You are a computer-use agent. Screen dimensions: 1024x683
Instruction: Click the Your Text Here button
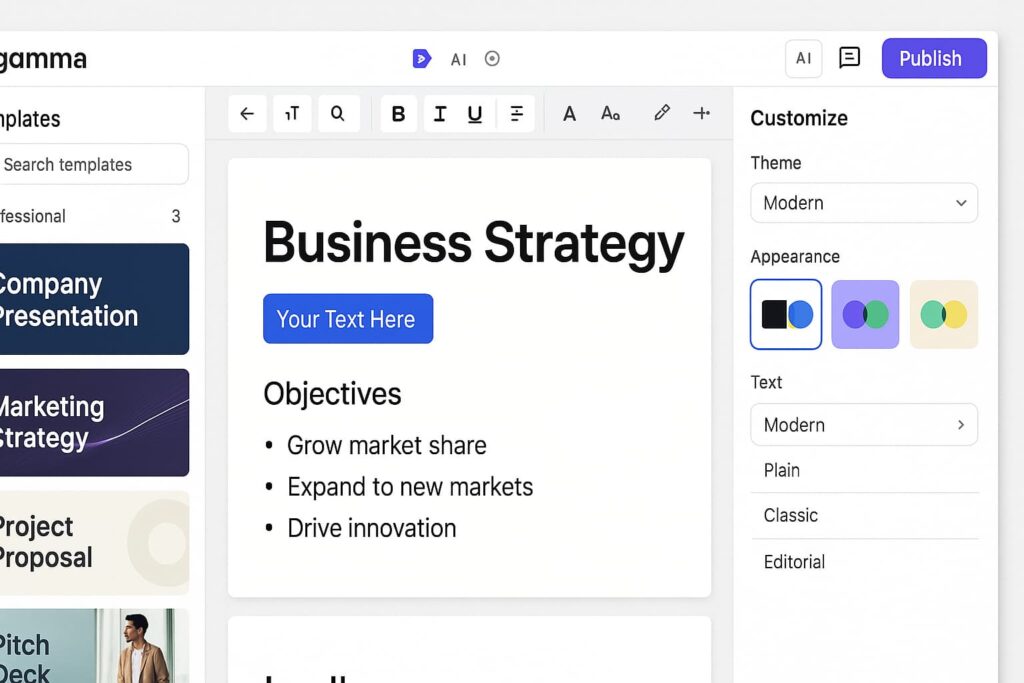(348, 319)
